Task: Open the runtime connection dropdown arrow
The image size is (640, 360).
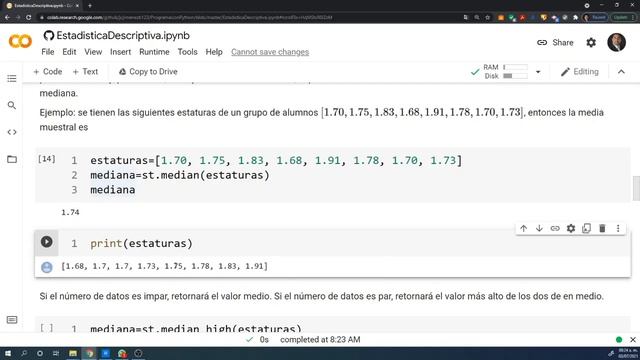Action: 538,72
